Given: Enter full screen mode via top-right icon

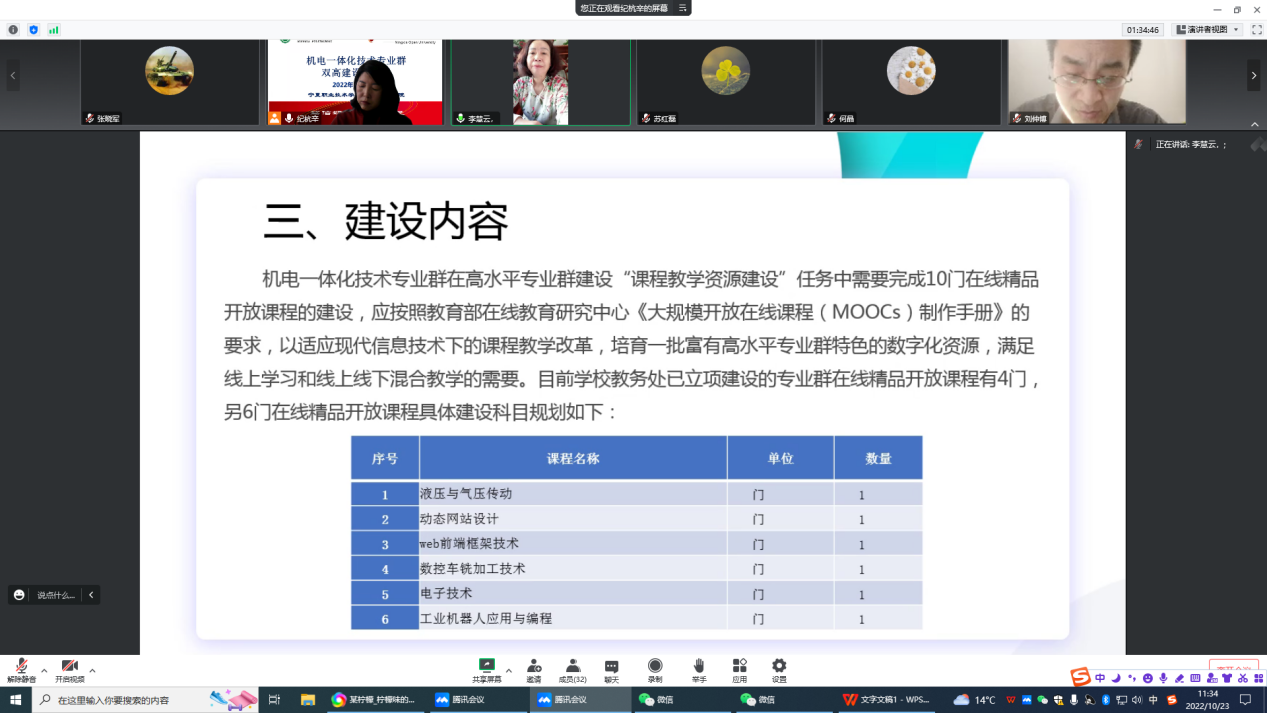Looking at the screenshot, I should pos(1256,30).
